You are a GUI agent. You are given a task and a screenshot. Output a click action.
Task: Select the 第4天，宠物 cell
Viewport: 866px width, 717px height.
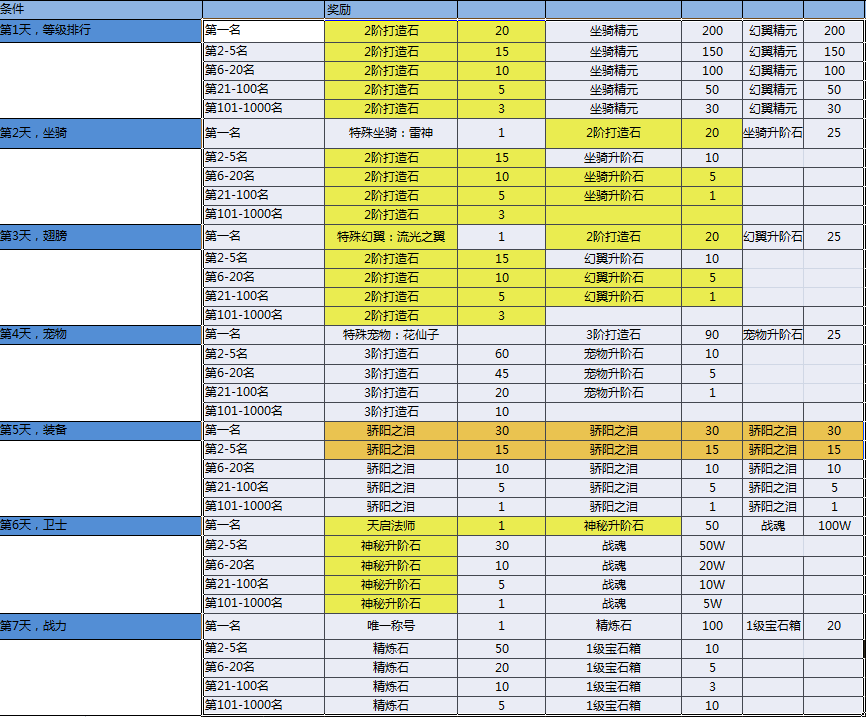pyautogui.click(x=100, y=334)
